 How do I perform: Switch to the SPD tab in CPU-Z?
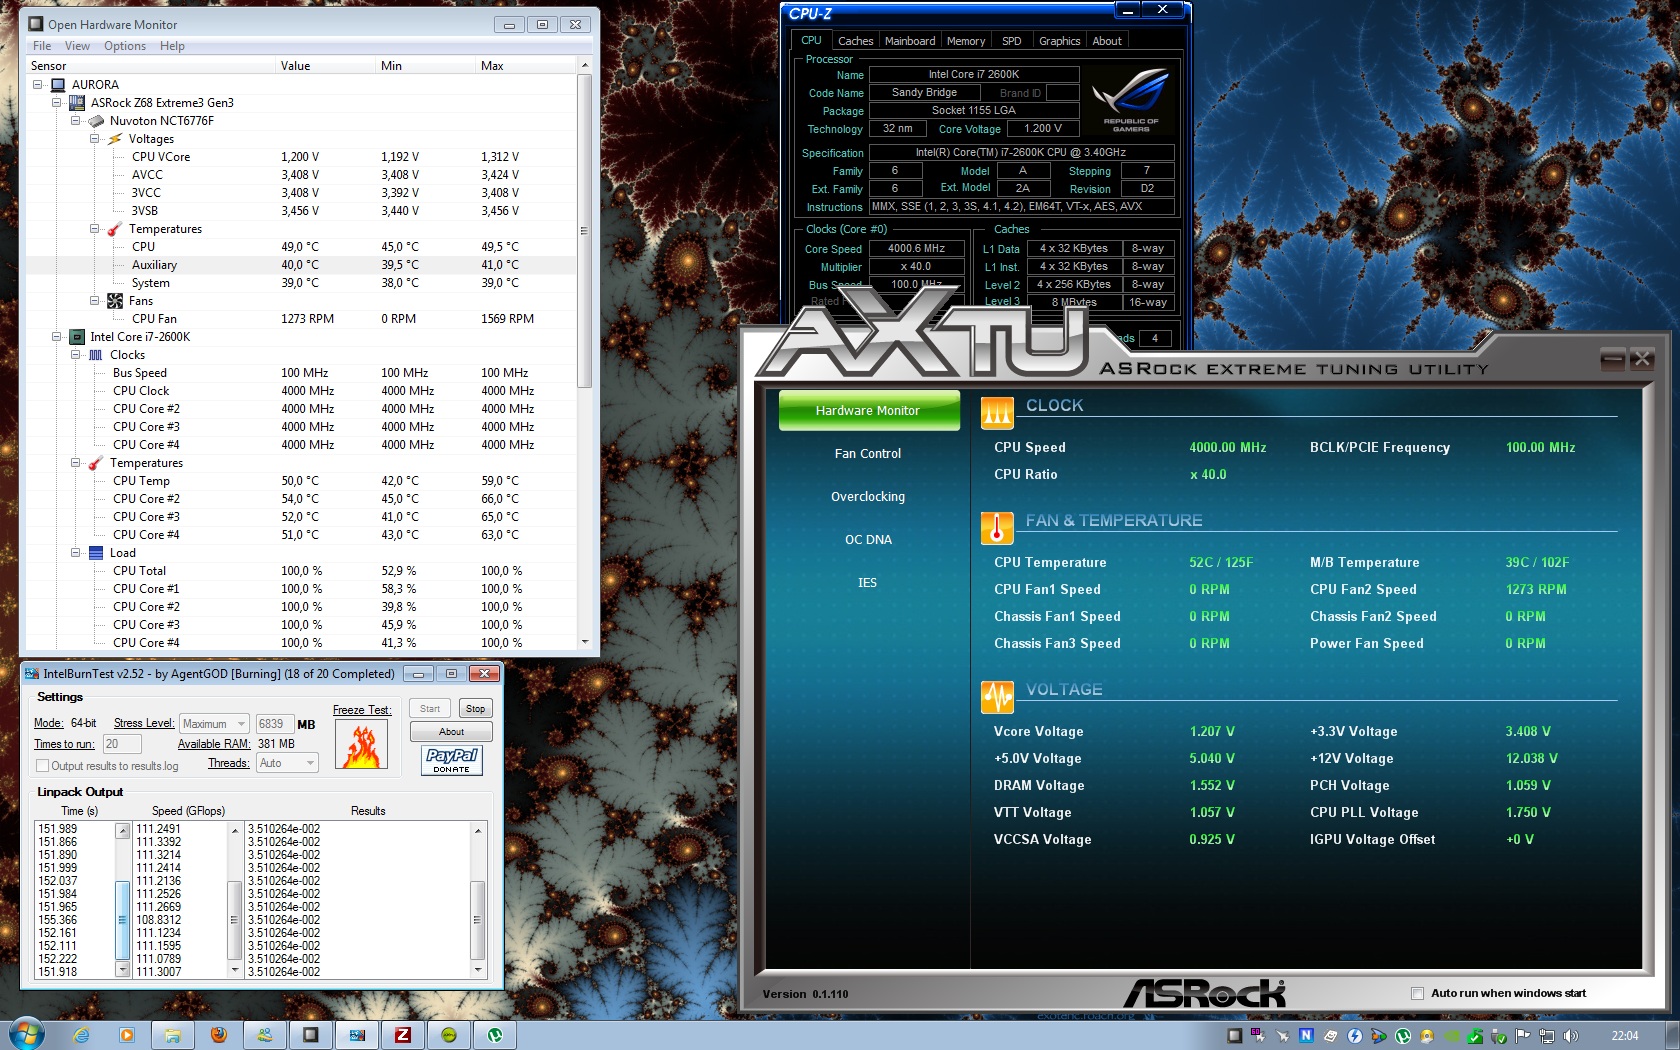tap(1012, 41)
